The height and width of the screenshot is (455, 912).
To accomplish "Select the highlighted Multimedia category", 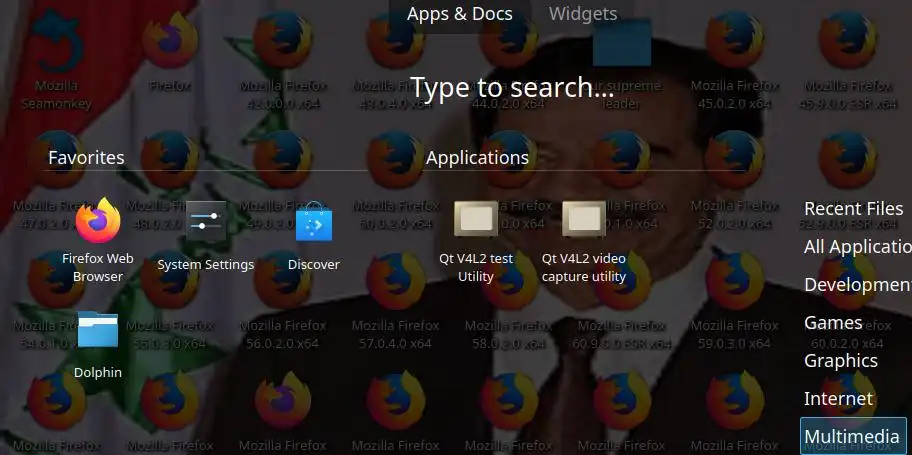I will [x=853, y=436].
